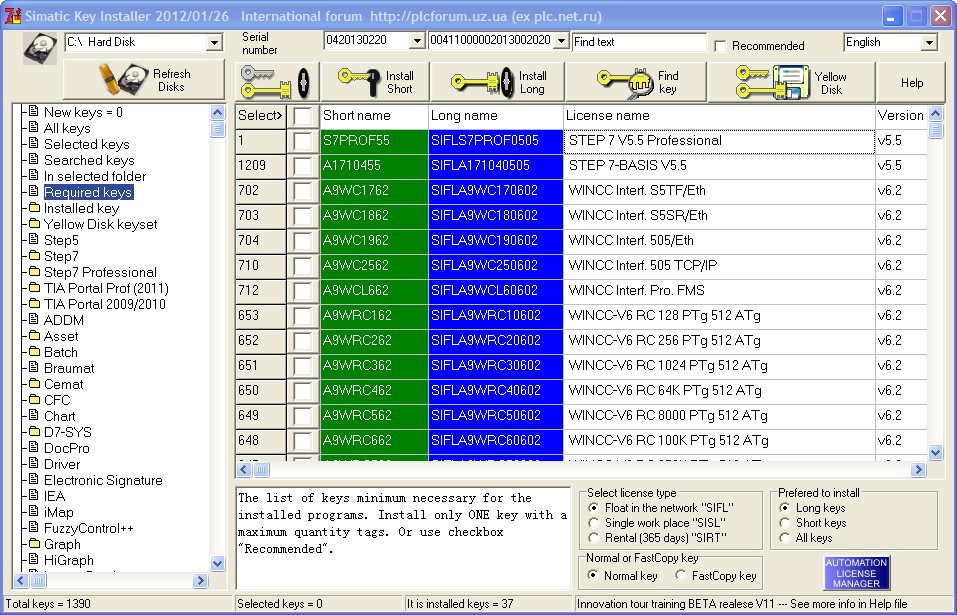Click the Refresh Disks button
The height and width of the screenshot is (615, 957).
(x=144, y=80)
